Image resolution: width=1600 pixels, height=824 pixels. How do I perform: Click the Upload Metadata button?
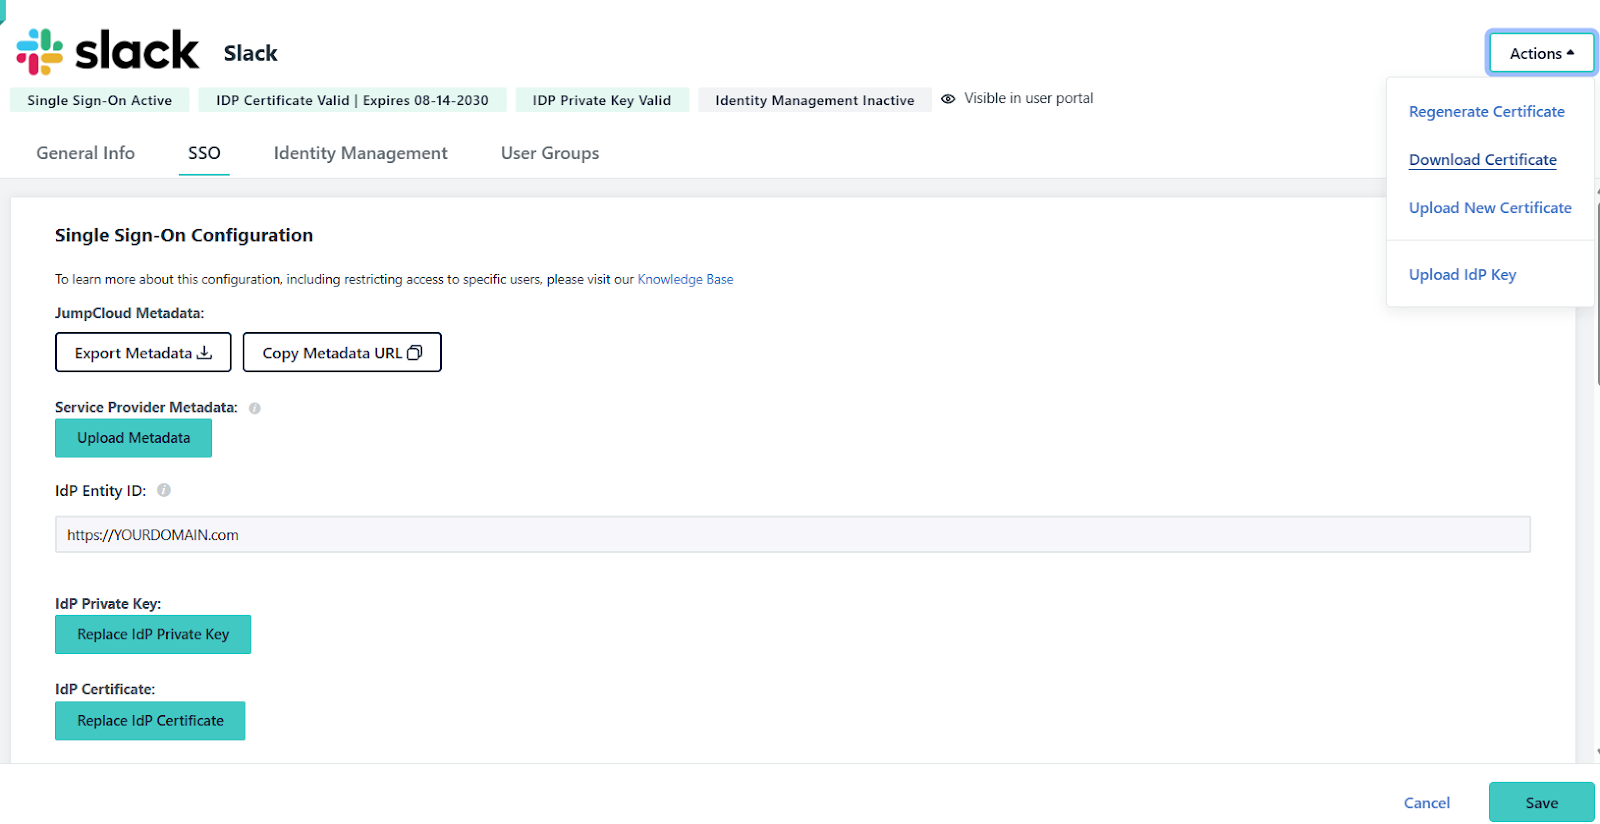tap(133, 438)
